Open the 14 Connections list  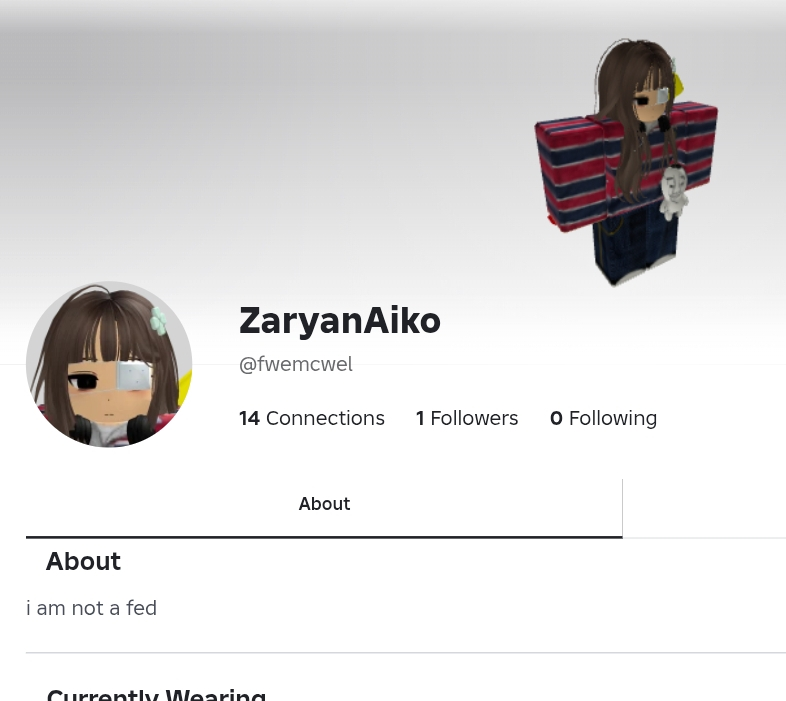coord(312,418)
